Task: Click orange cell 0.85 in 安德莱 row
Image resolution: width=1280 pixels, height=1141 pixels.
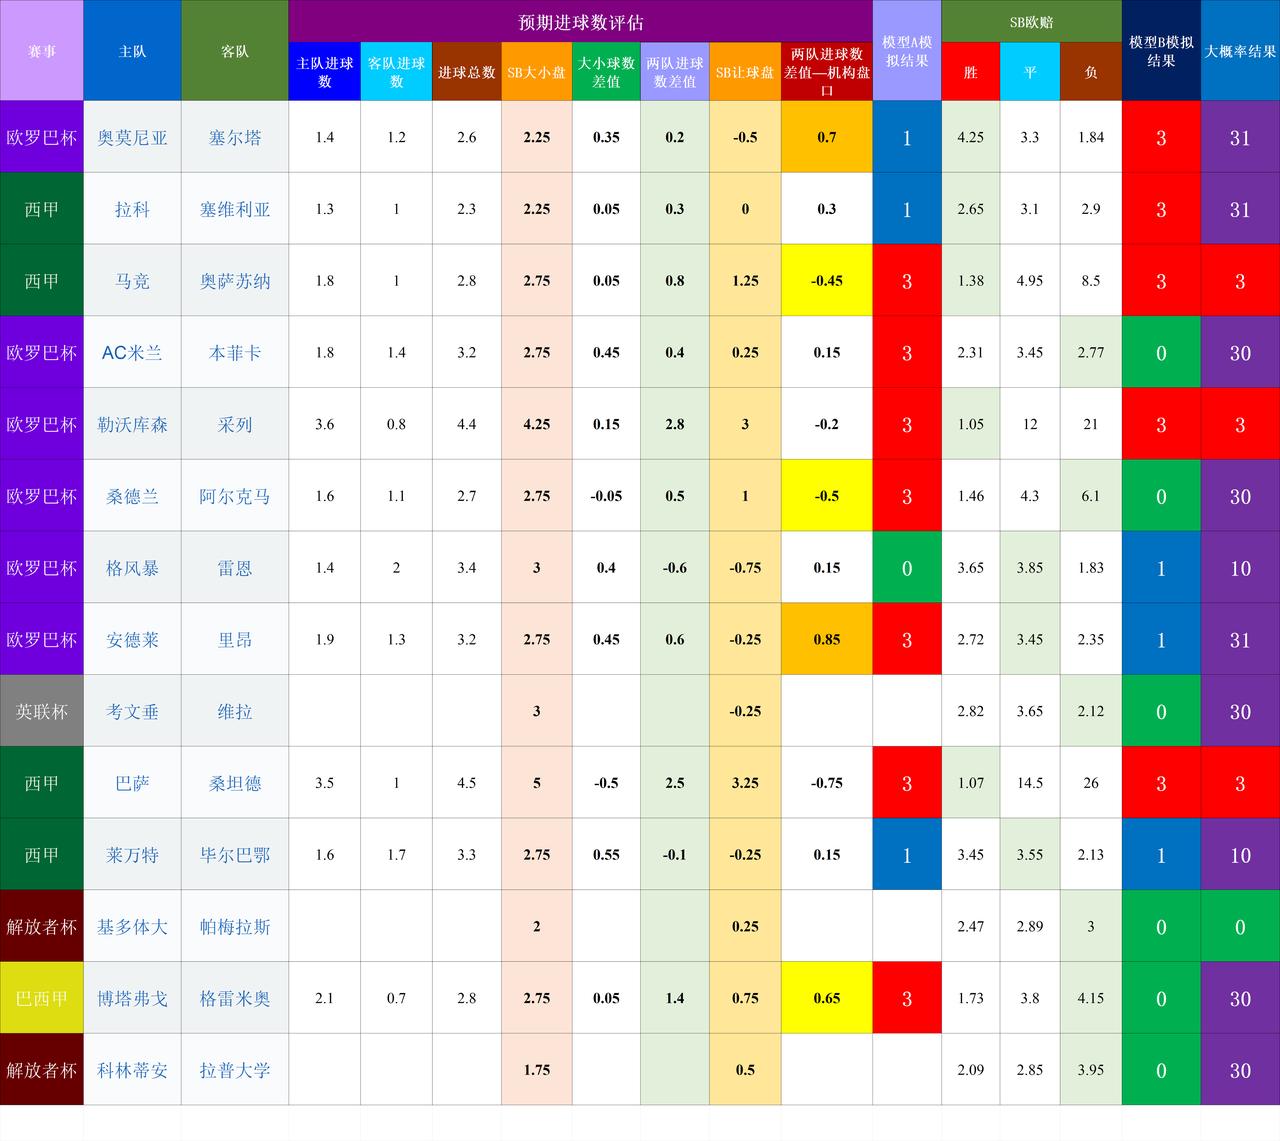Action: click(827, 639)
